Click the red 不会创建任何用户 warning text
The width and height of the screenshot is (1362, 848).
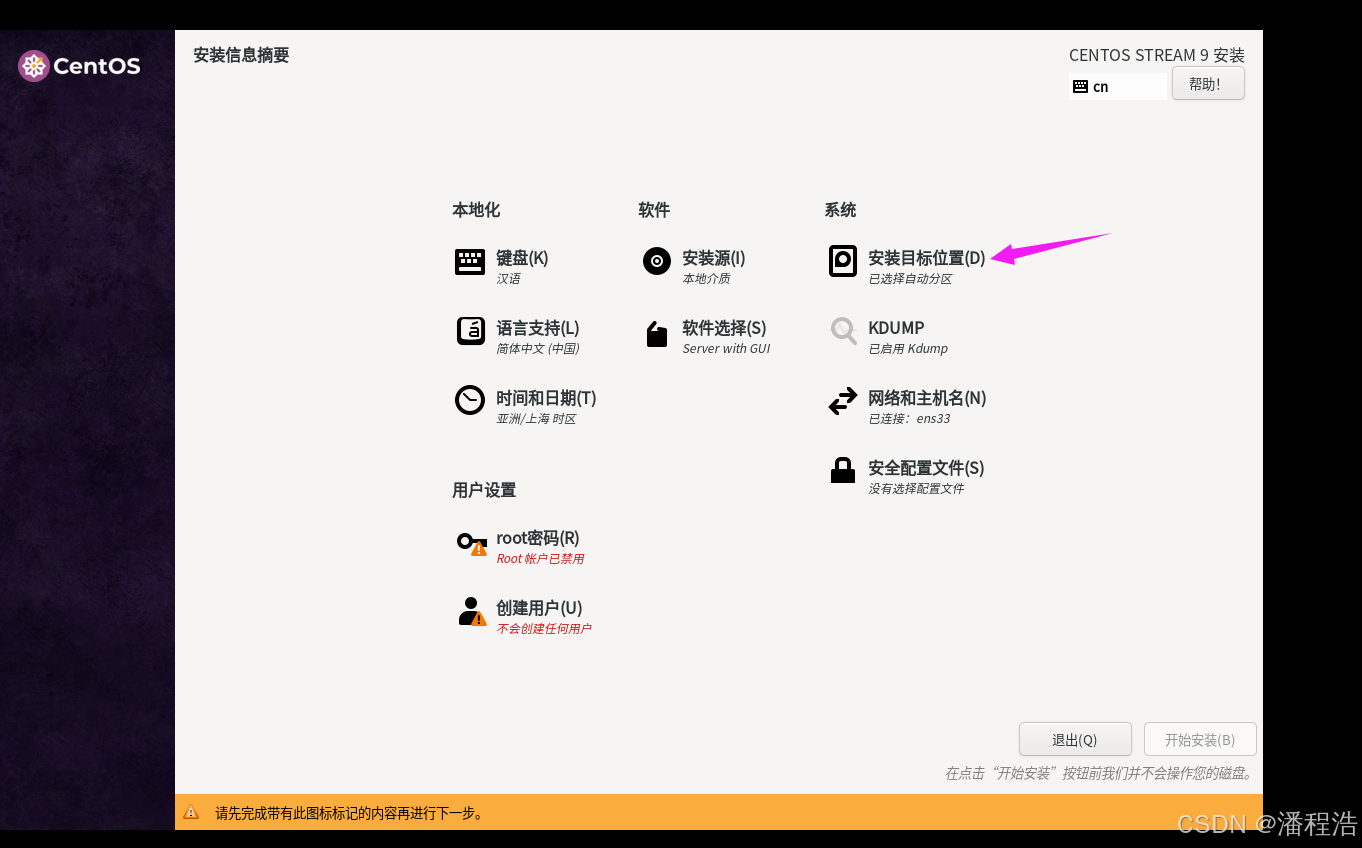pyautogui.click(x=544, y=629)
